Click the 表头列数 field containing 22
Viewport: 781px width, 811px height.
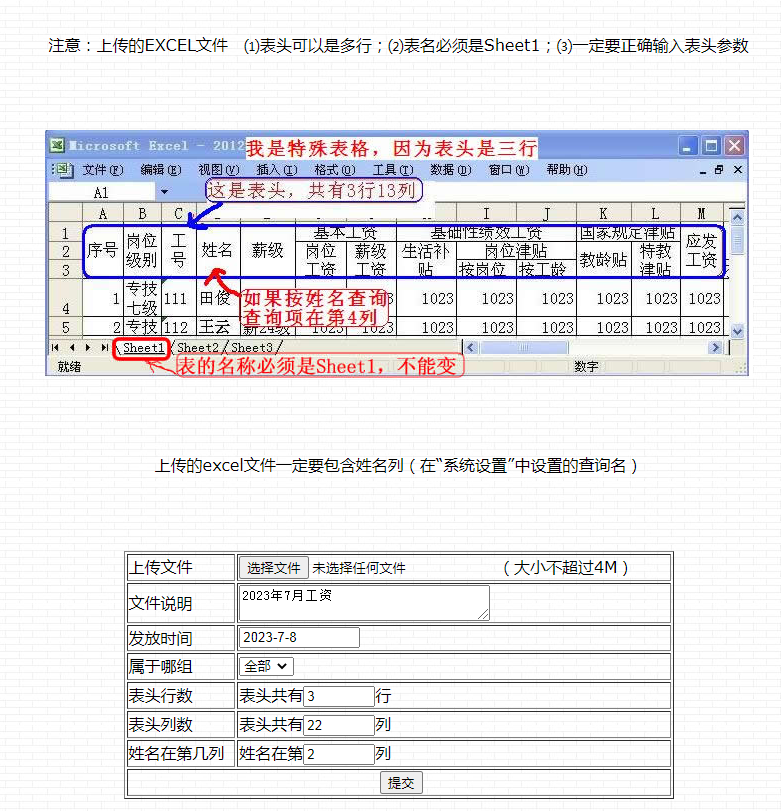pyautogui.click(x=339, y=725)
